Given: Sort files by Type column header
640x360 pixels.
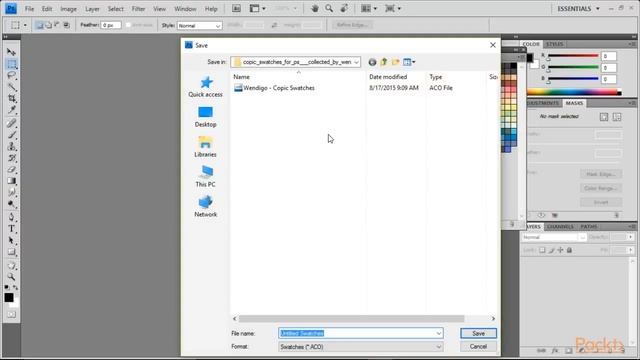Looking at the screenshot, I should coord(436,77).
